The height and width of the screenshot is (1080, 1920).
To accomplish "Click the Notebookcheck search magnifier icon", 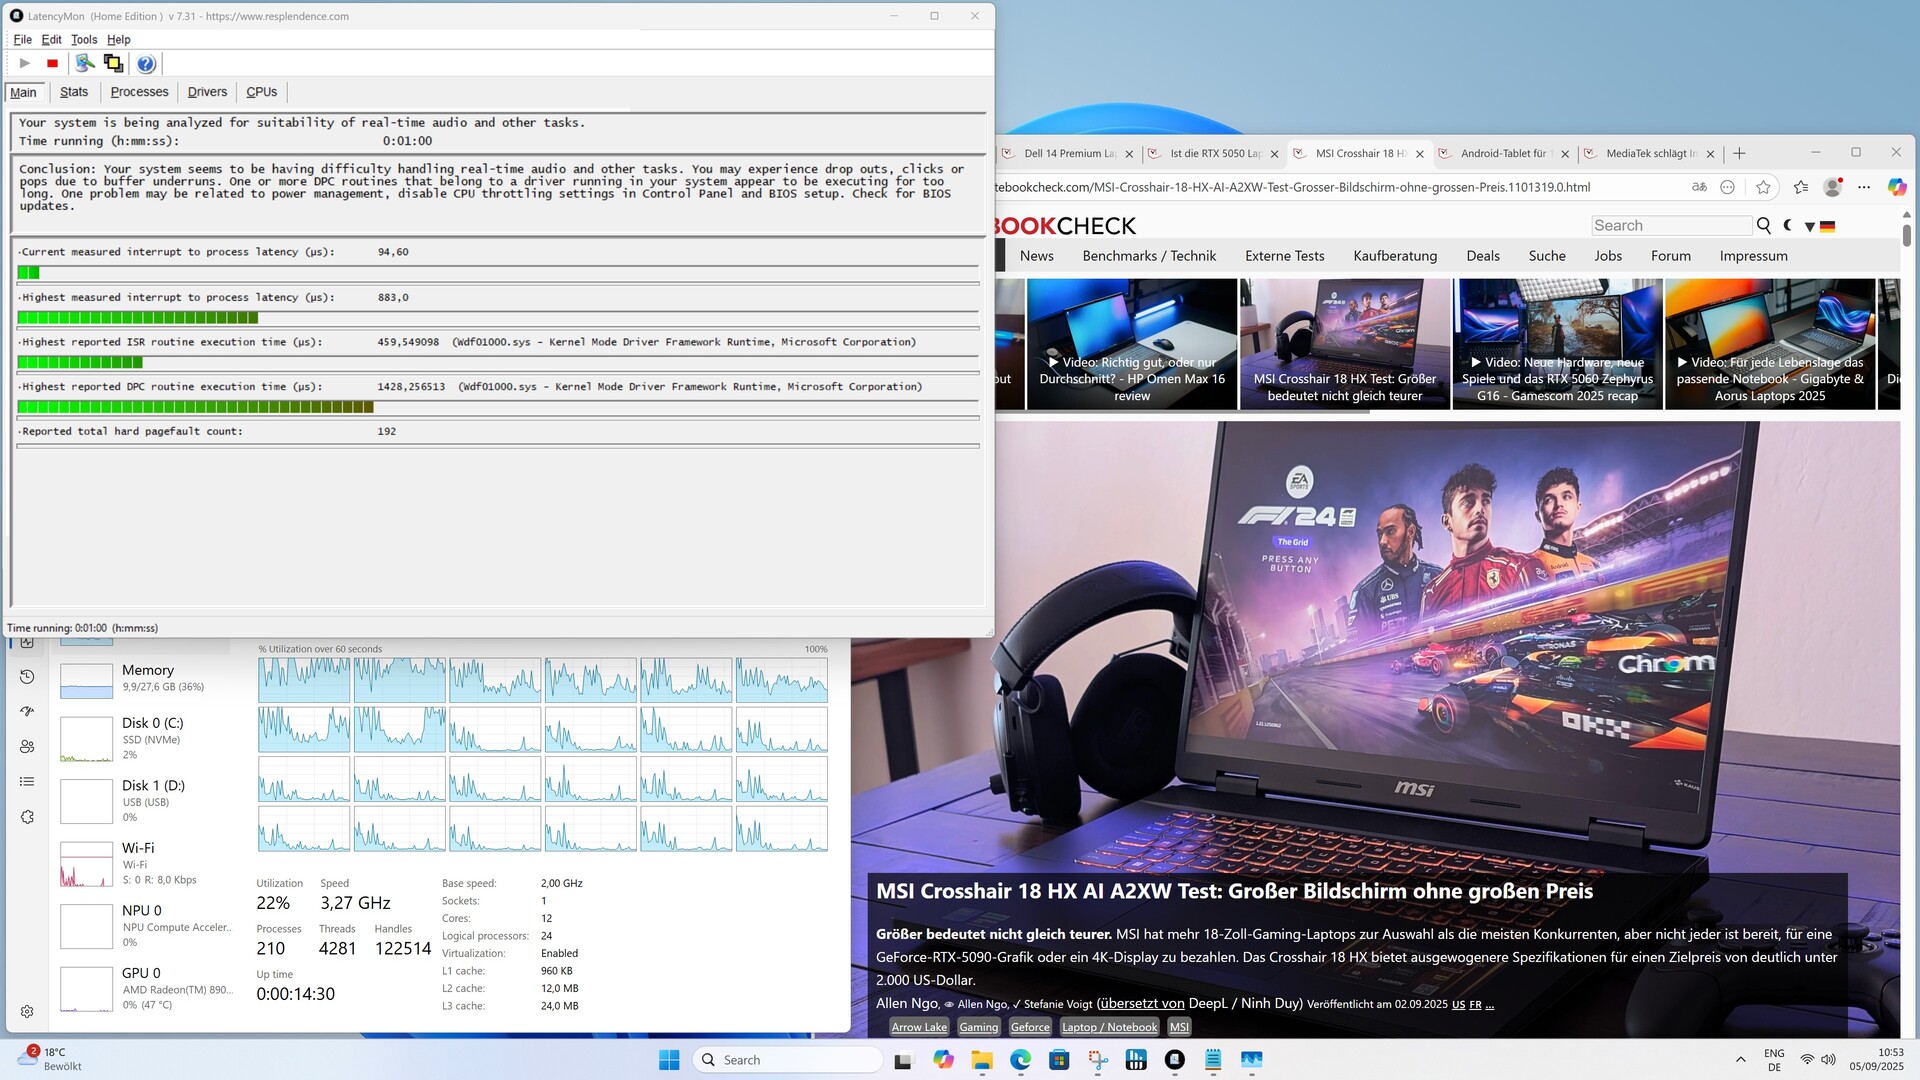I will (x=1764, y=226).
